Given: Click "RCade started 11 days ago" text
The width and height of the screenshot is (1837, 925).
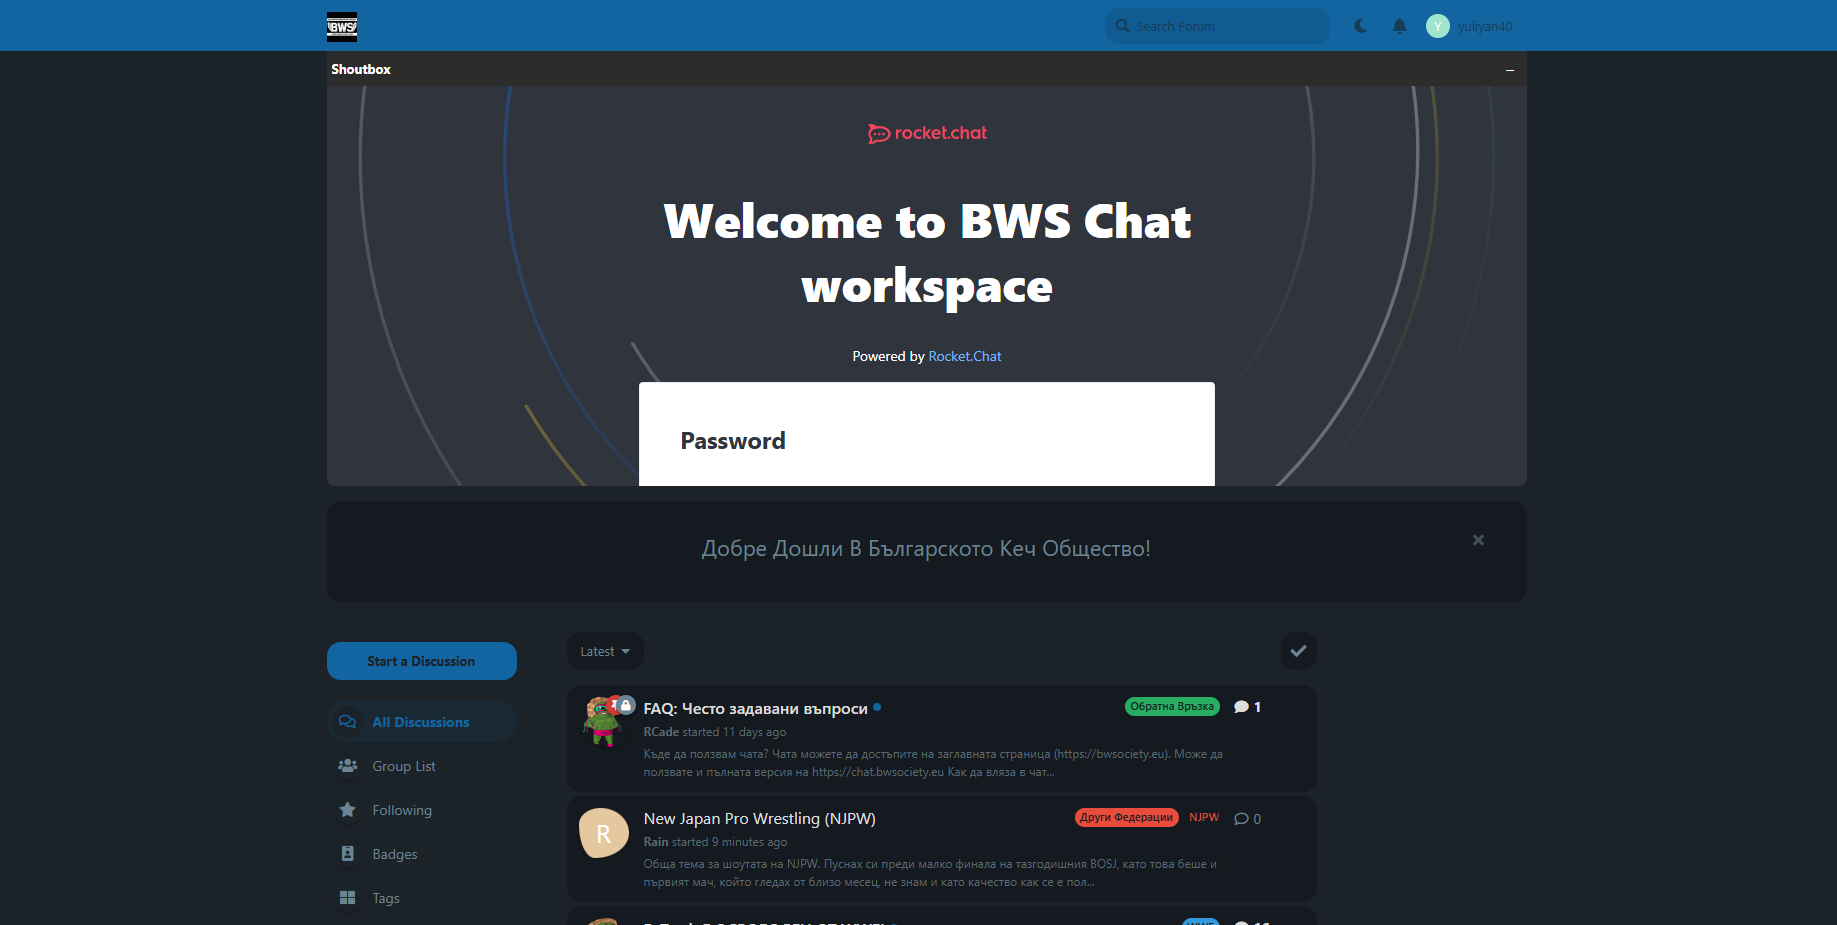Looking at the screenshot, I should click(714, 732).
